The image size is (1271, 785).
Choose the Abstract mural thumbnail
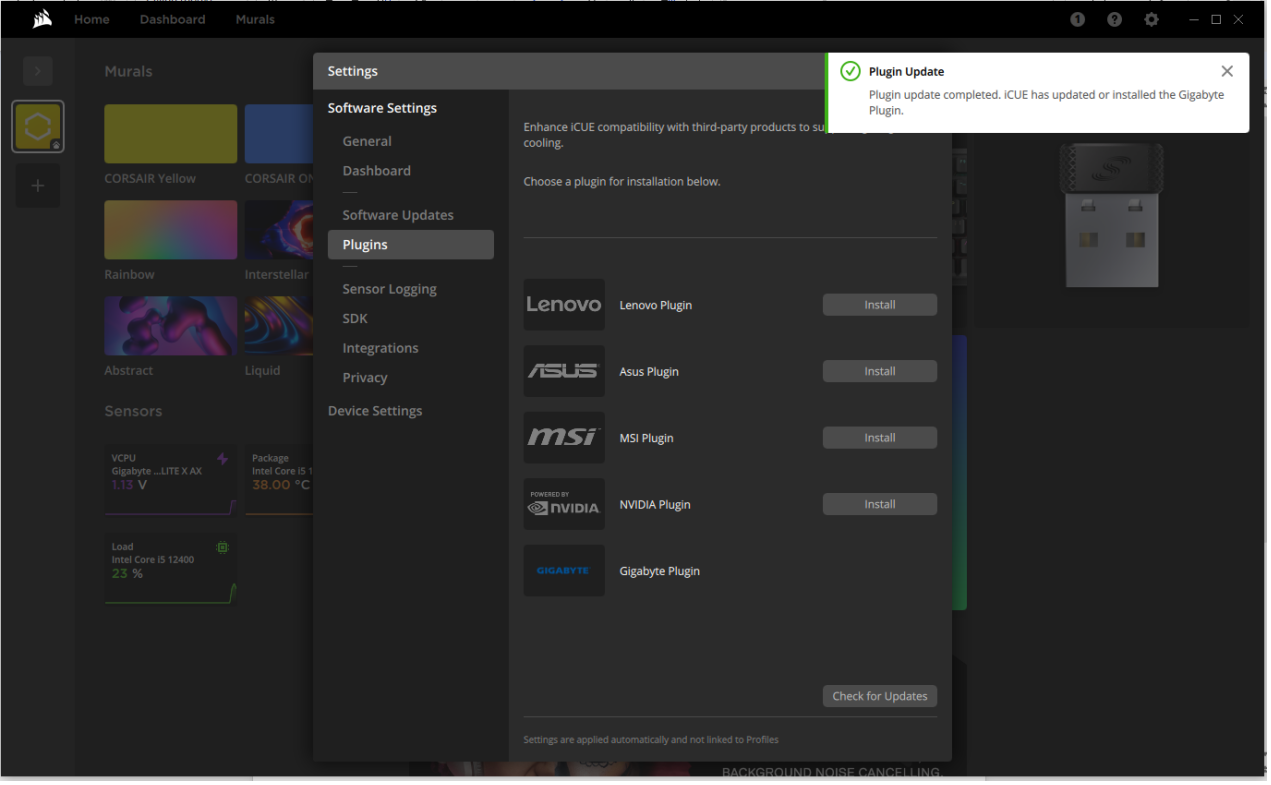pyautogui.click(x=171, y=326)
